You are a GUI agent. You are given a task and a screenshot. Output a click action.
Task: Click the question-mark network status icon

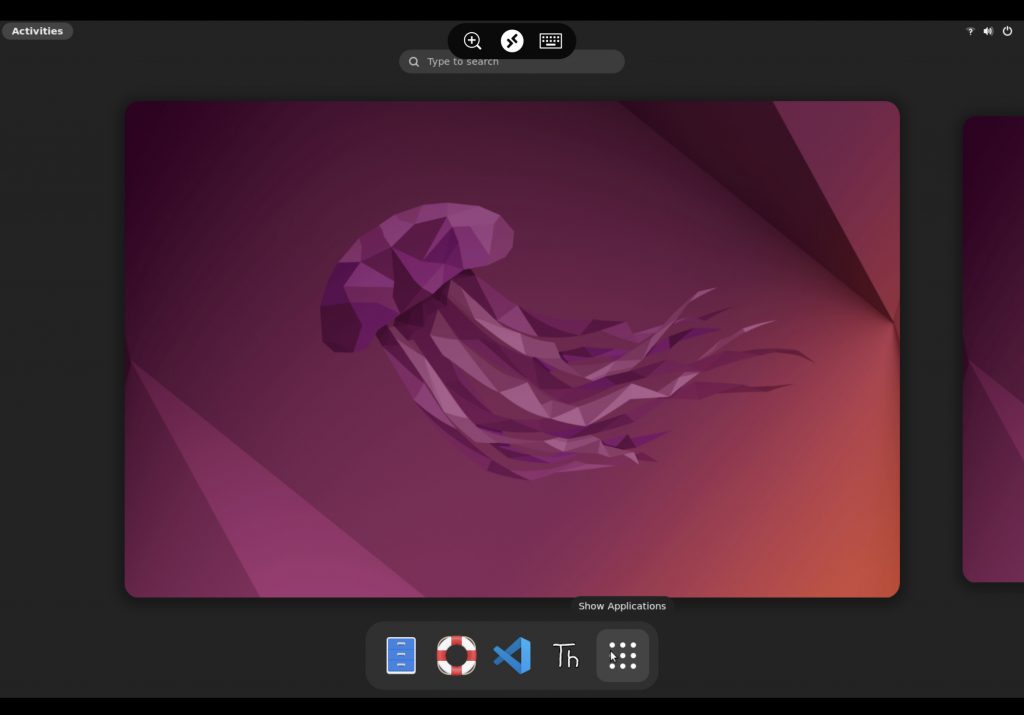(x=969, y=31)
